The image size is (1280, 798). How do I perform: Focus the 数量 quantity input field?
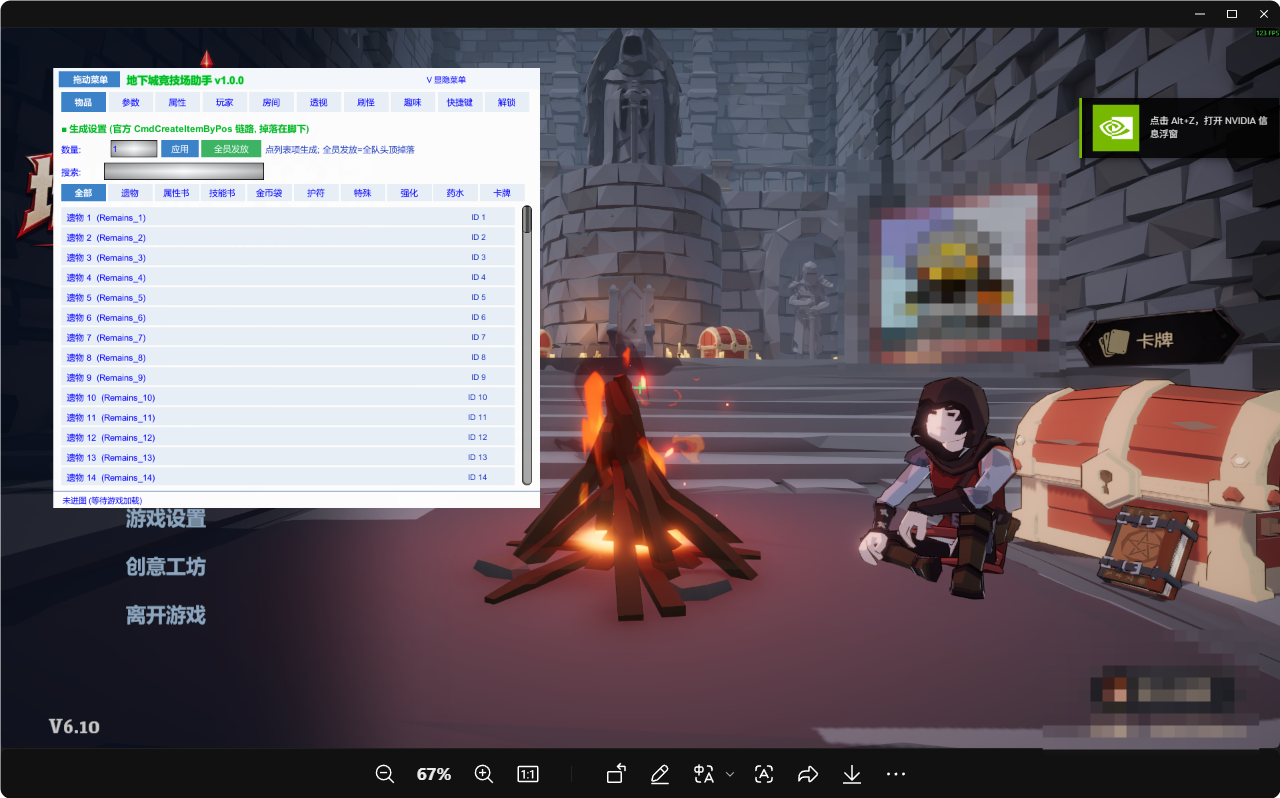[134, 149]
